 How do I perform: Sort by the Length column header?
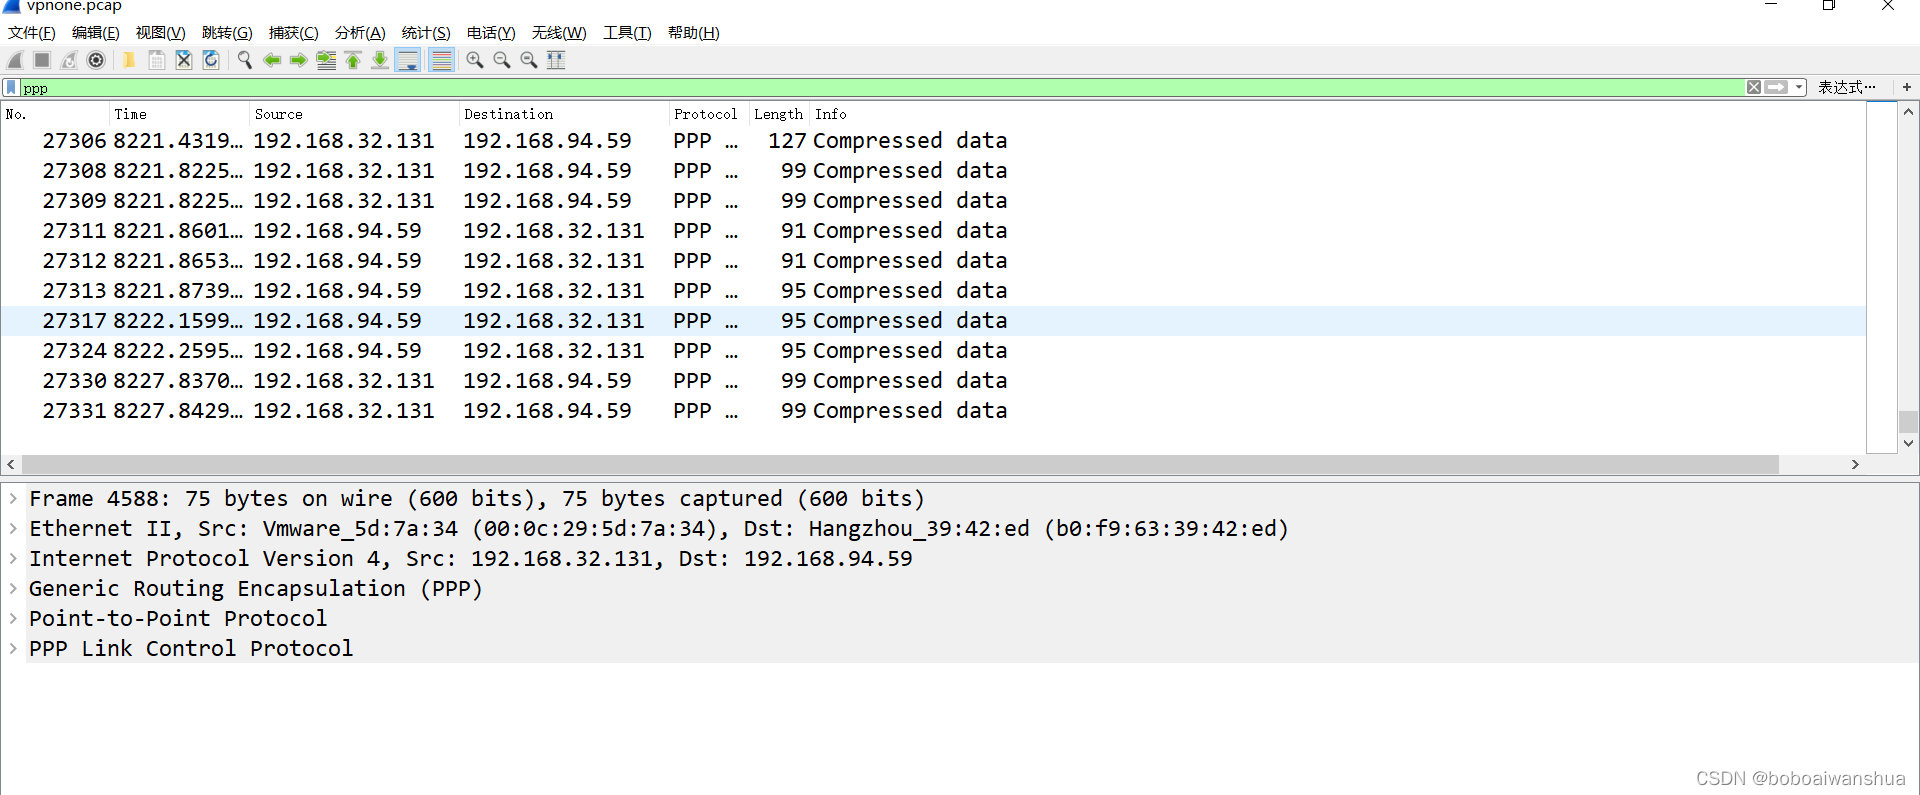(x=779, y=114)
